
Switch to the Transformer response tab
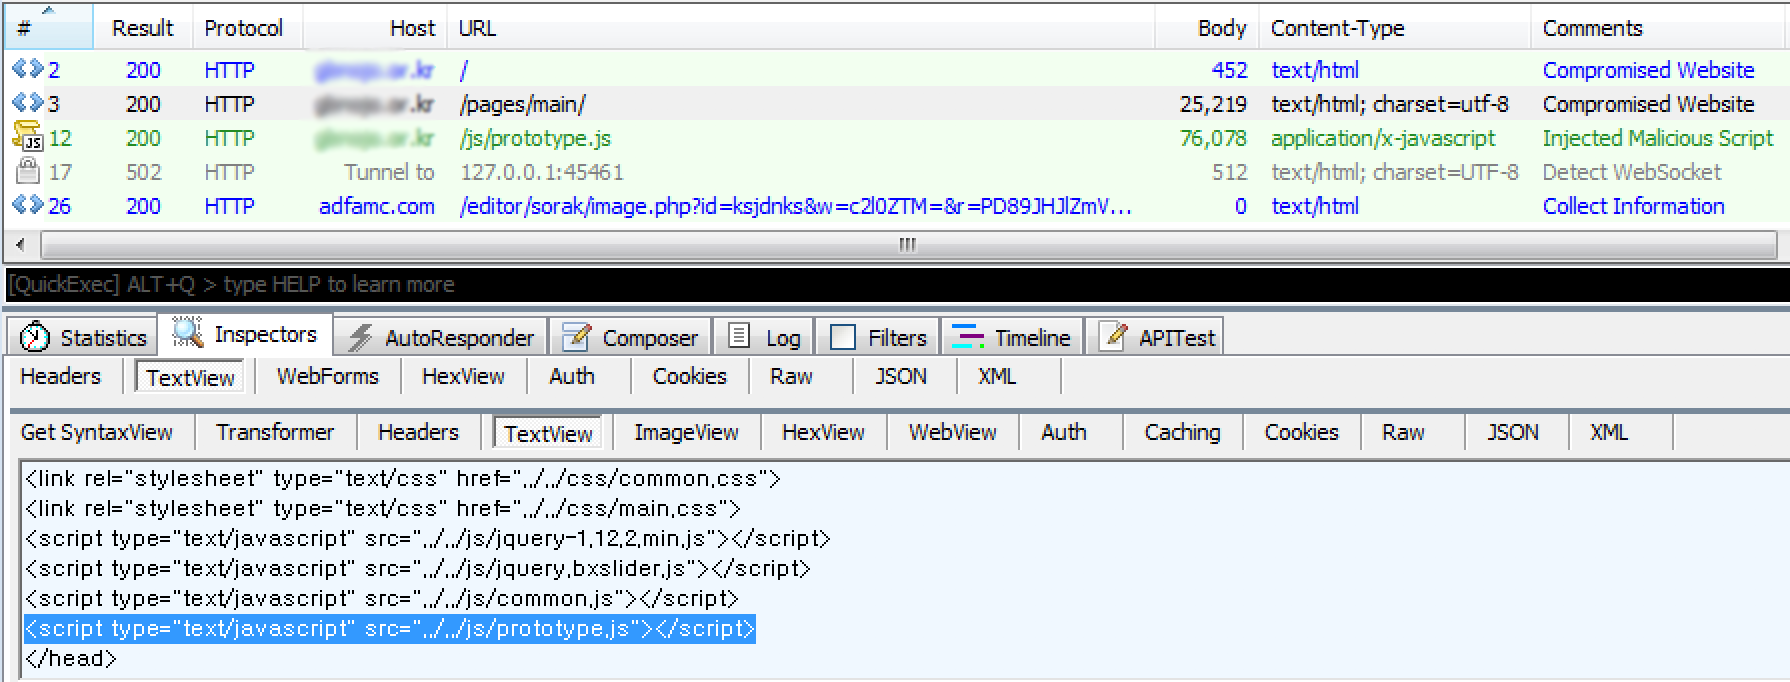(x=275, y=432)
